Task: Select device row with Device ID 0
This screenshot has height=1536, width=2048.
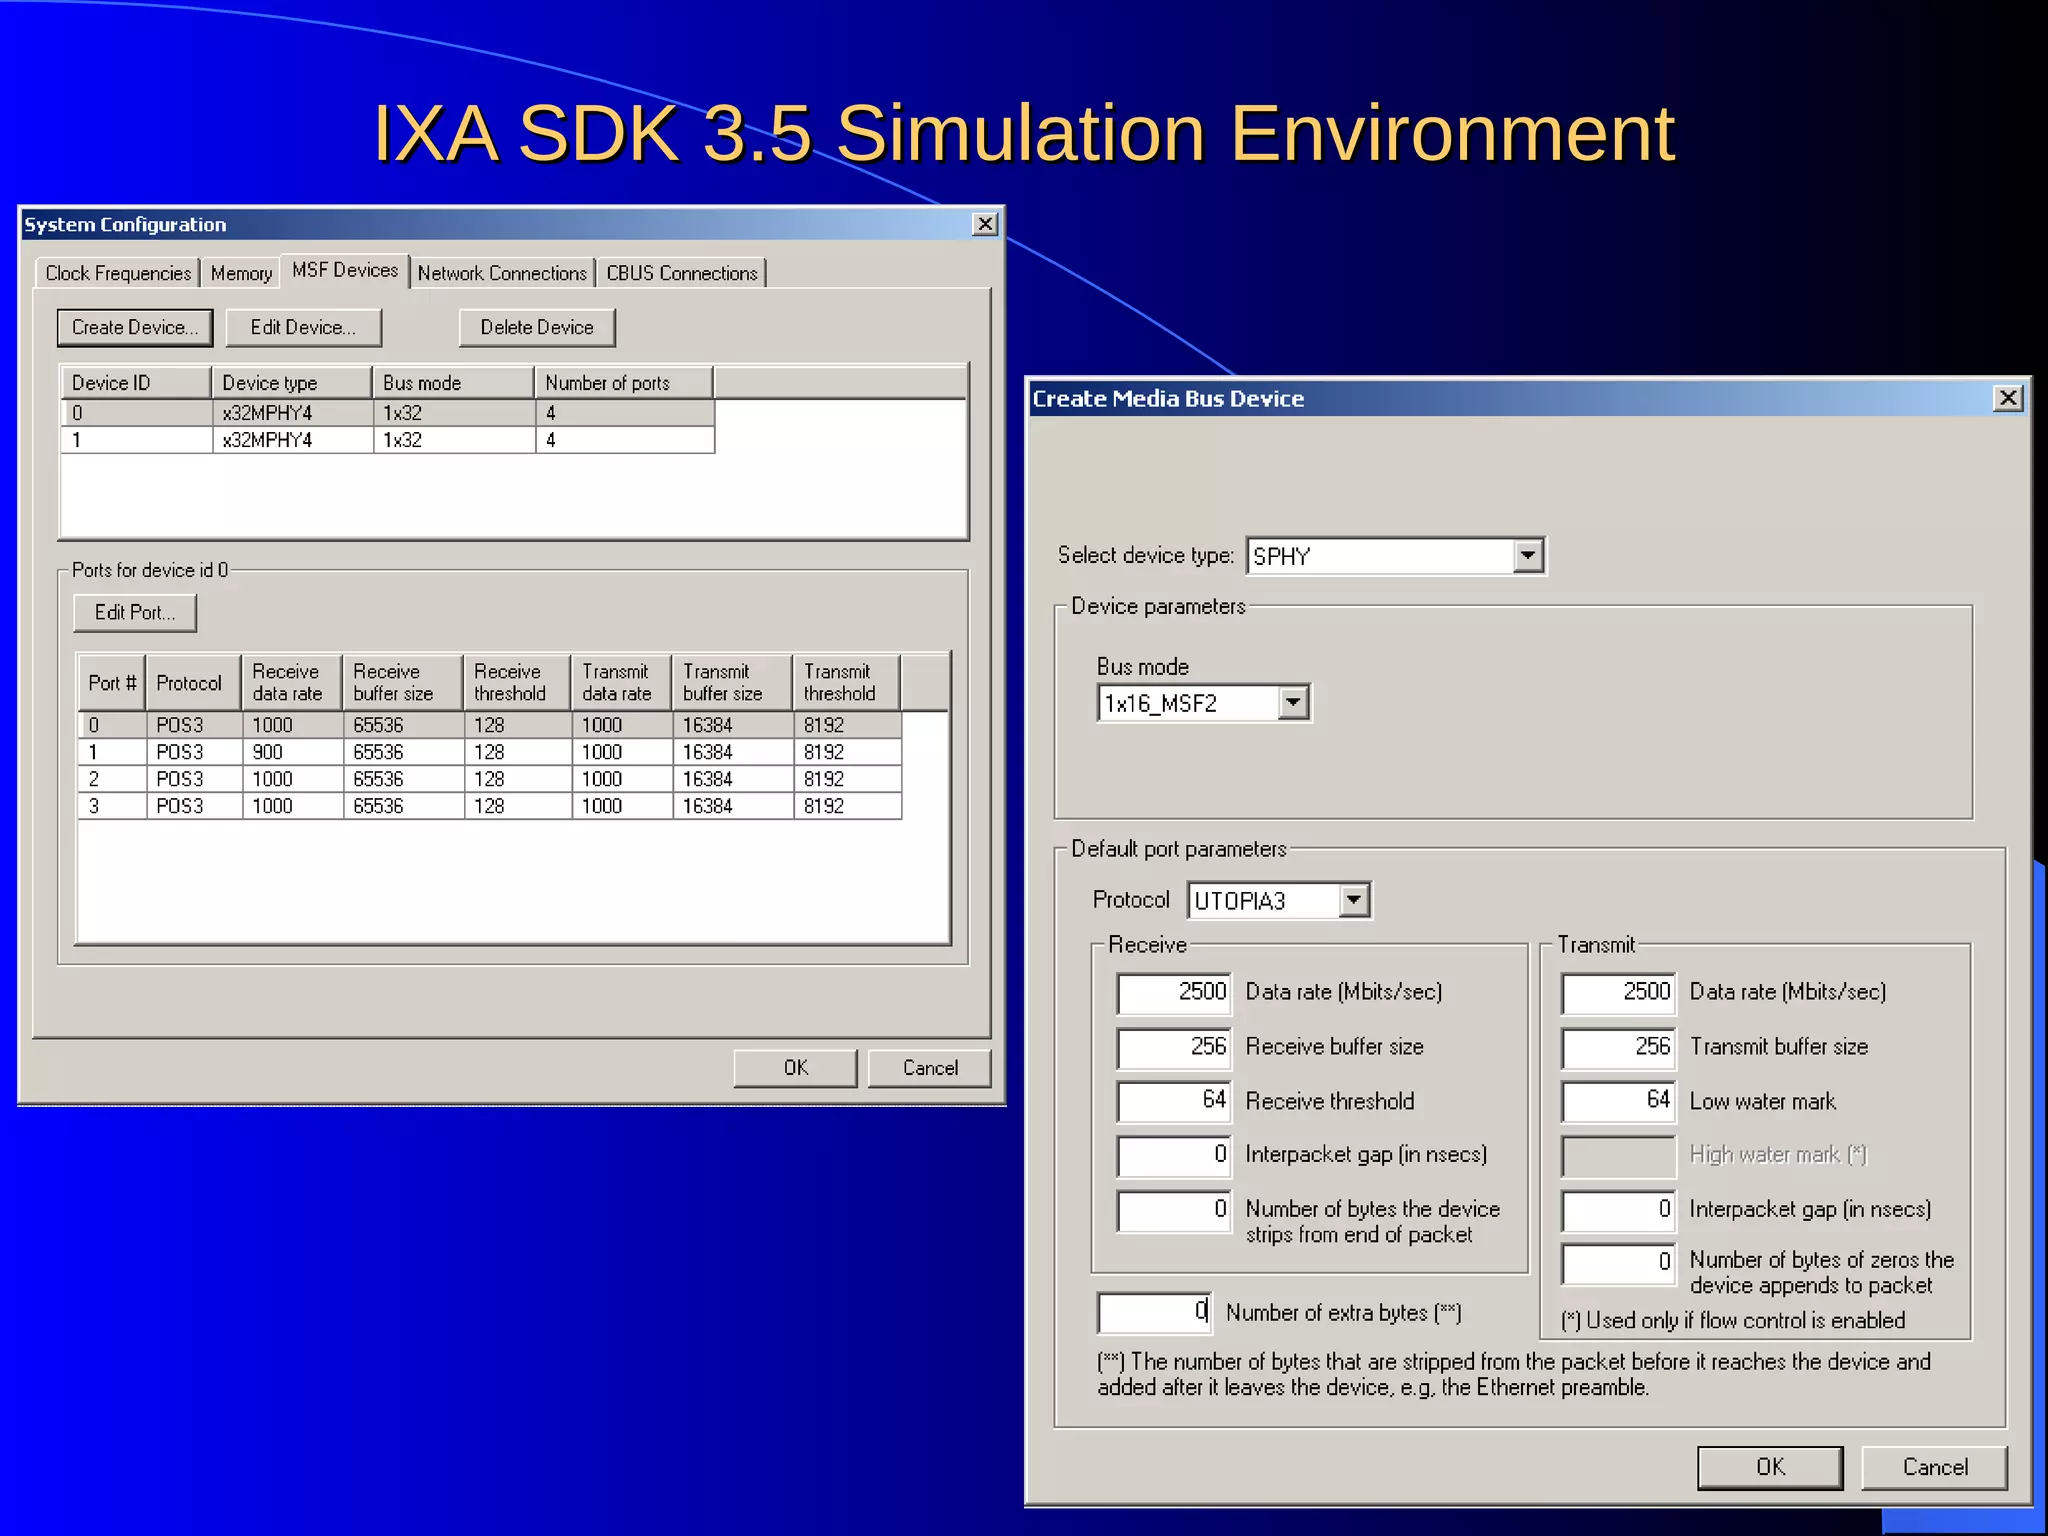Action: pos(388,413)
